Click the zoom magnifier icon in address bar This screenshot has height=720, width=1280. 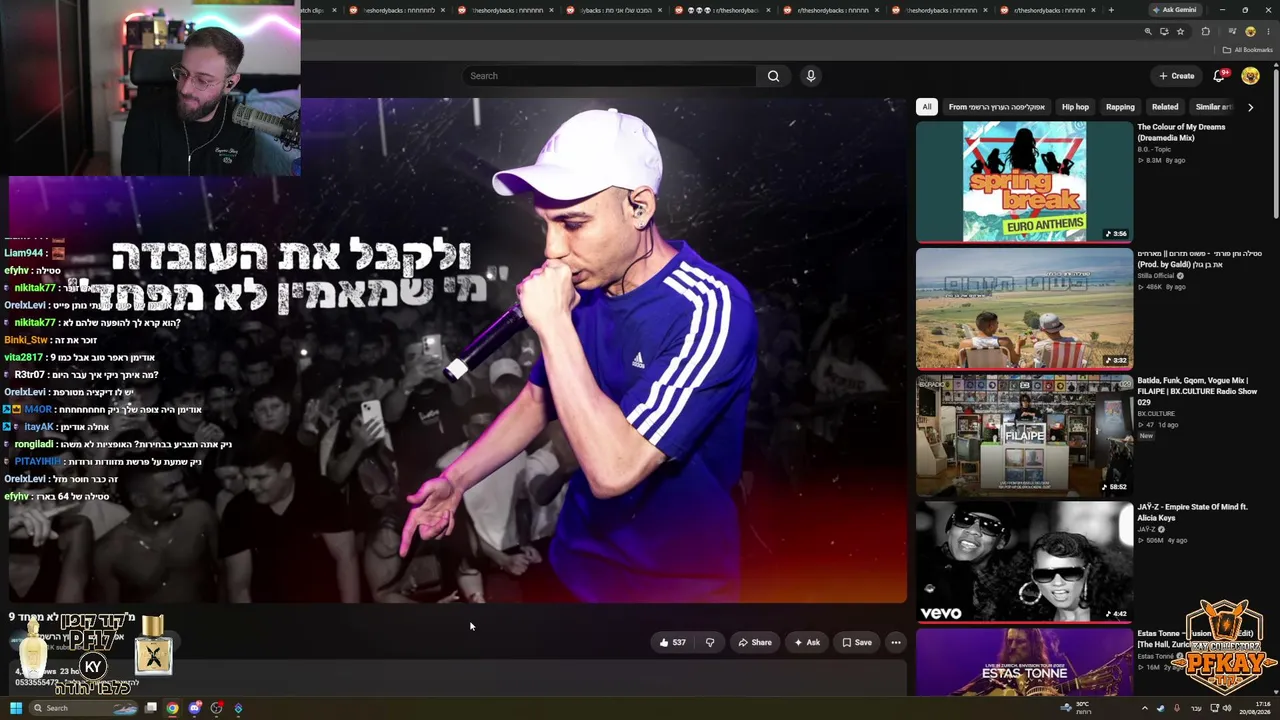(x=1148, y=32)
